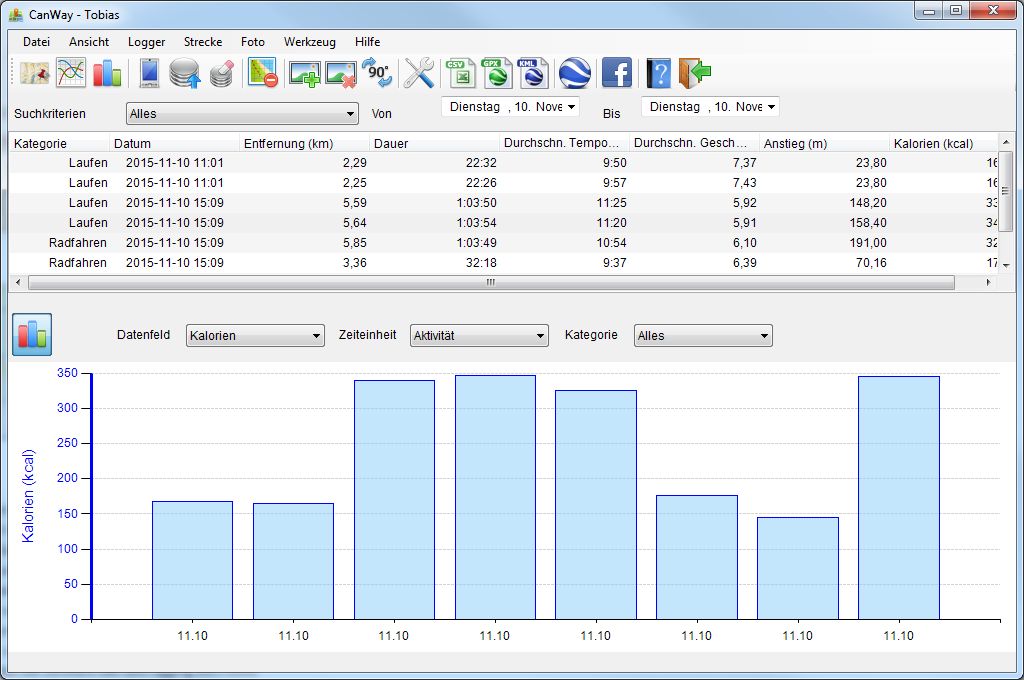The image size is (1024, 680).
Task: Open settings with wrench and screwdriver icon
Action: click(418, 73)
